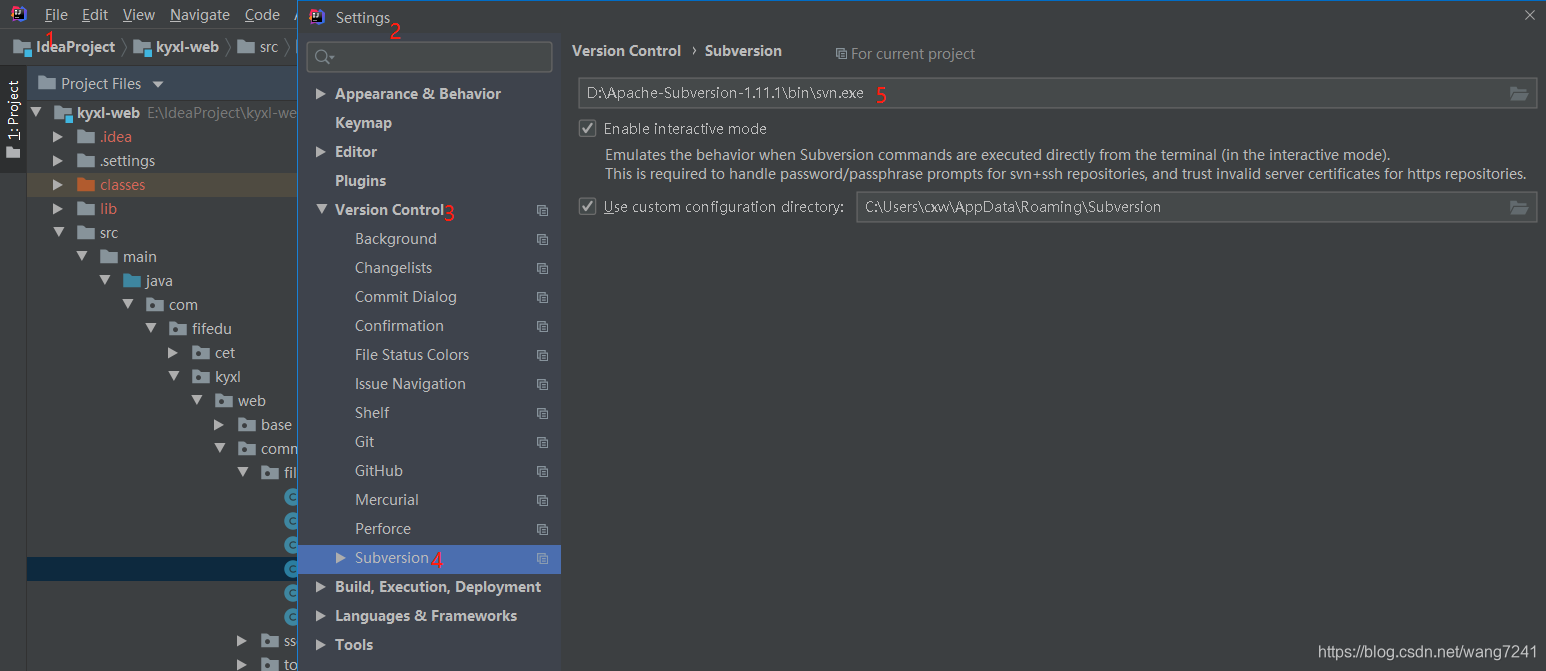Screen dimensions: 1546x671
Task: Collapse the main folder in project tree
Action: [x=82, y=257]
